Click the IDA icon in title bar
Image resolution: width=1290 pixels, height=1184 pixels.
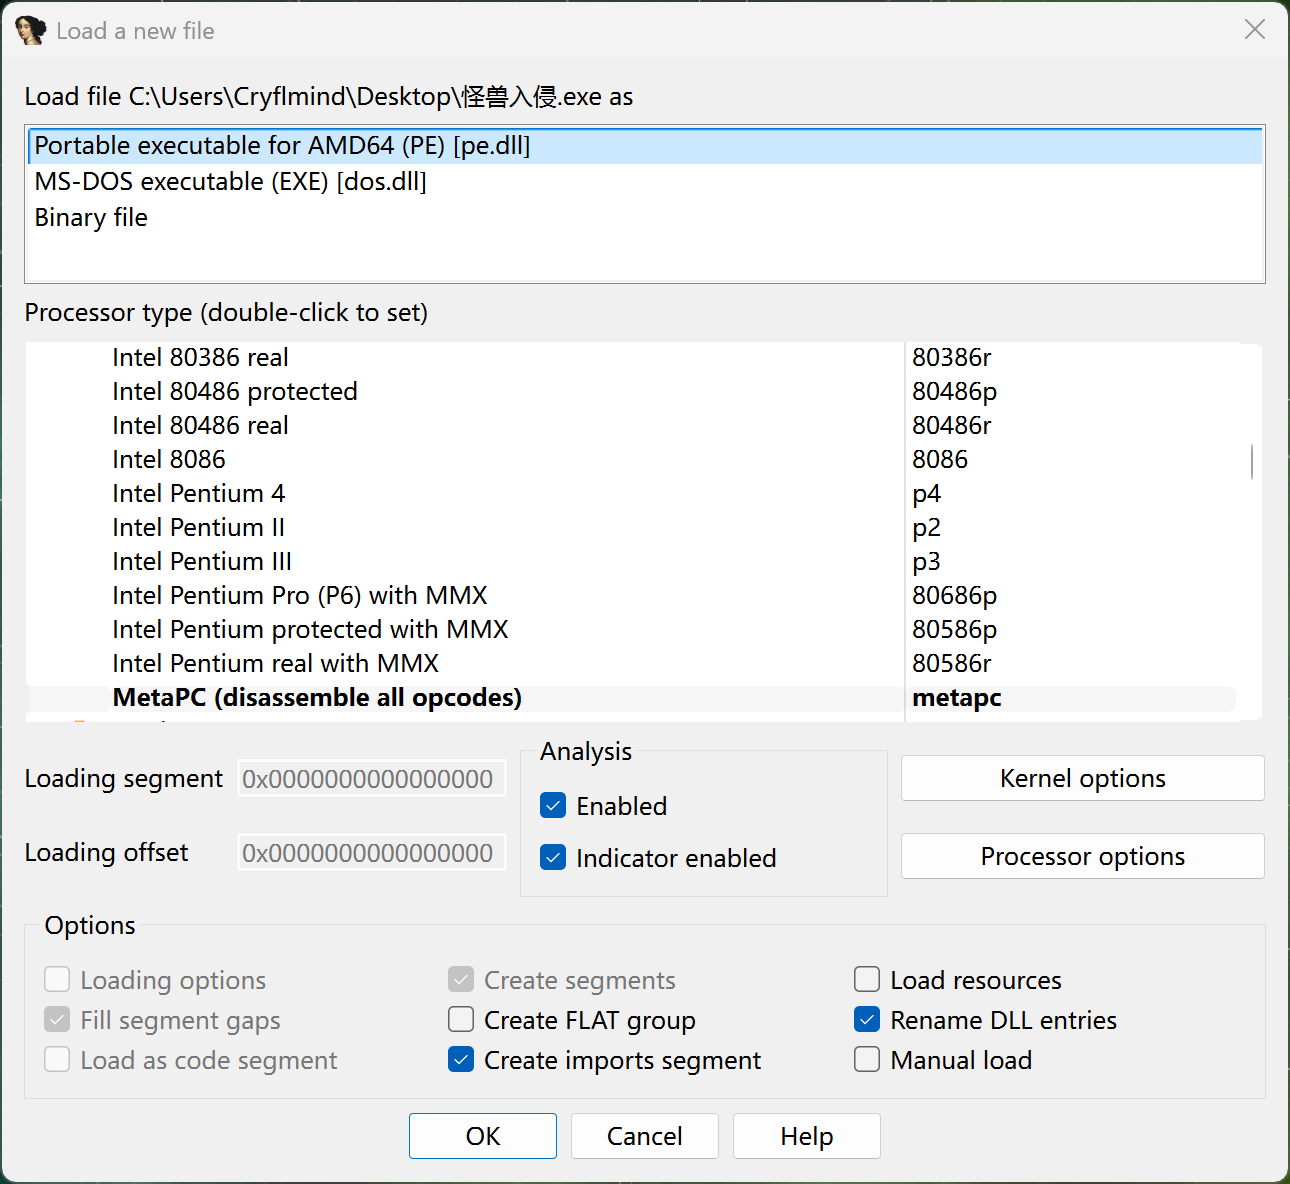pos(31,31)
